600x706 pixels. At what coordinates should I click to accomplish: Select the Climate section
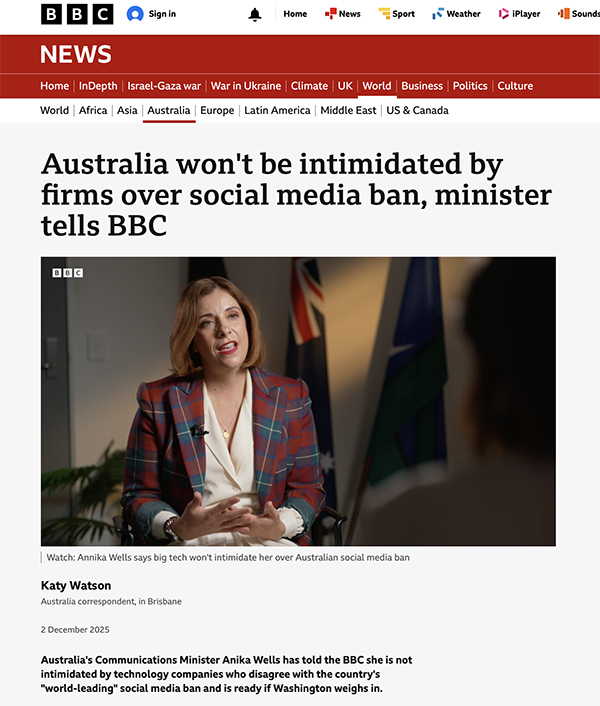point(309,86)
